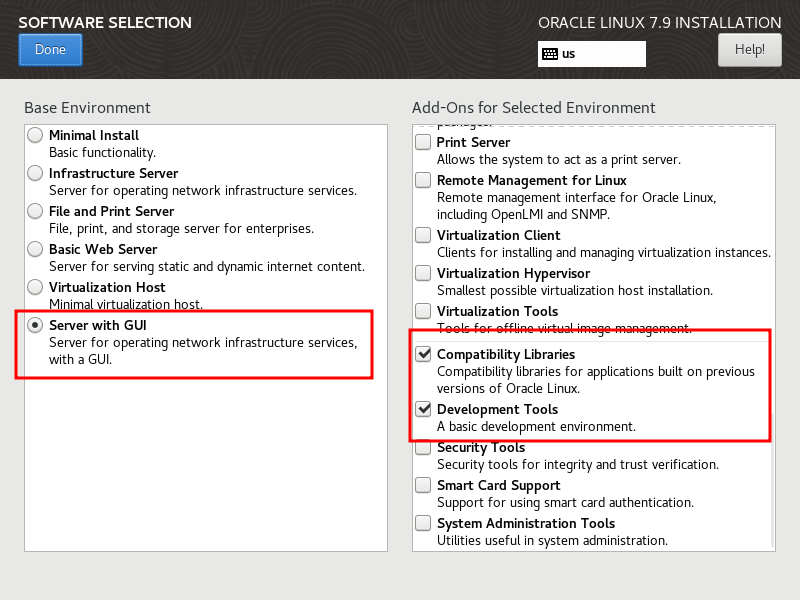This screenshot has width=800, height=600.
Task: Click 'A basic development environment.' text
Action: tap(537, 427)
